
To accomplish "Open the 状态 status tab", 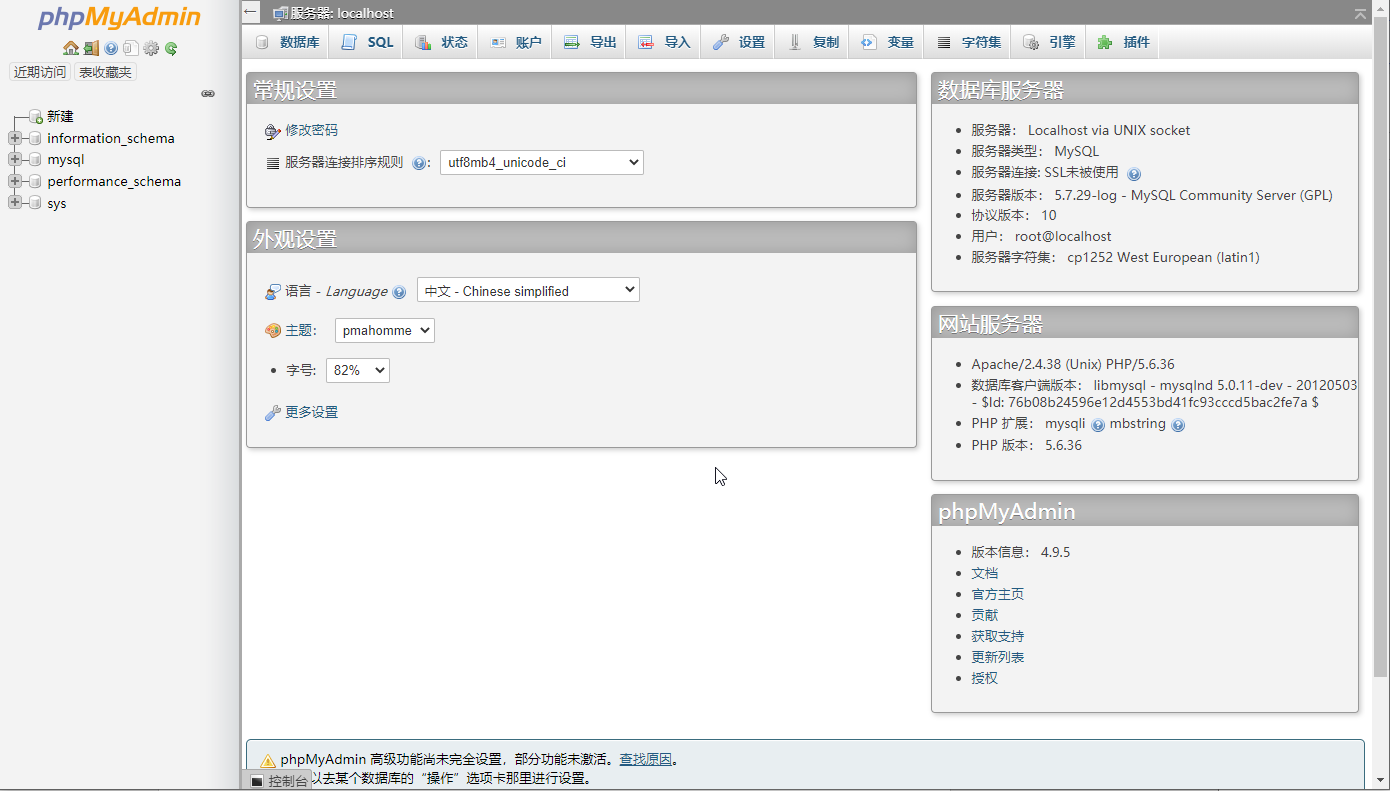I will tap(441, 42).
